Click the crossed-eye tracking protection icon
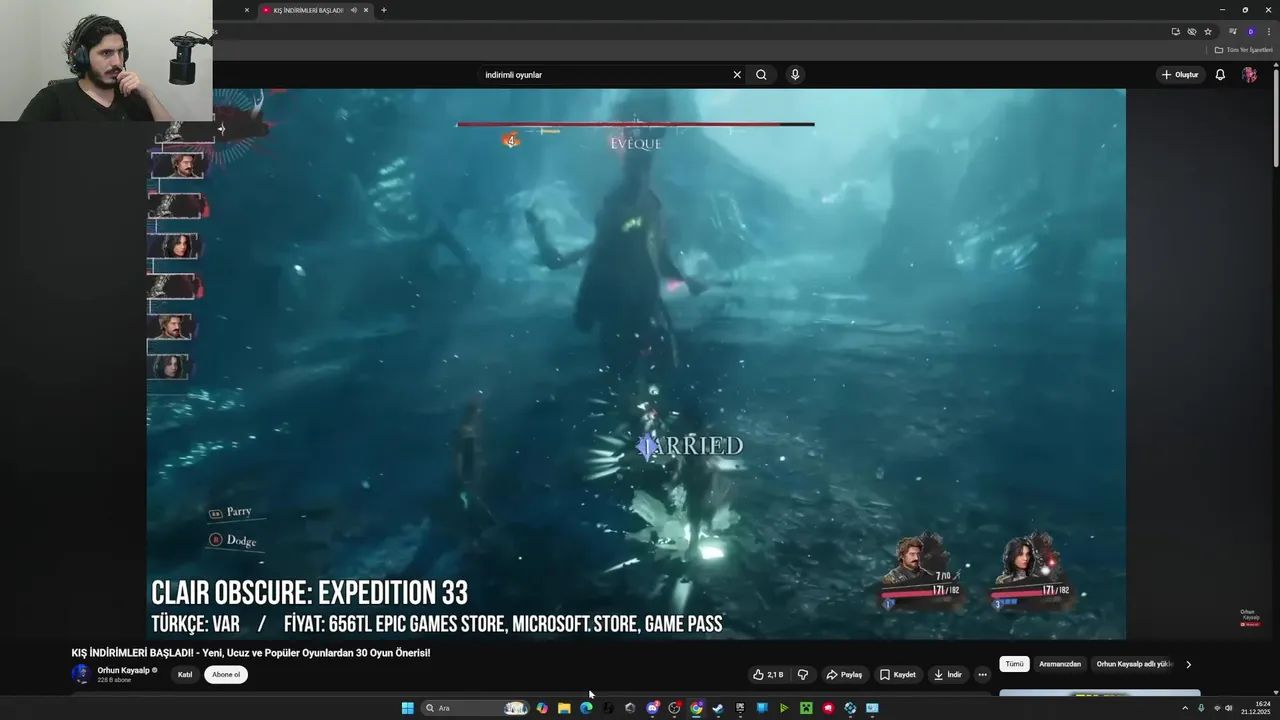Screen dimensions: 1280x720 click(1192, 32)
